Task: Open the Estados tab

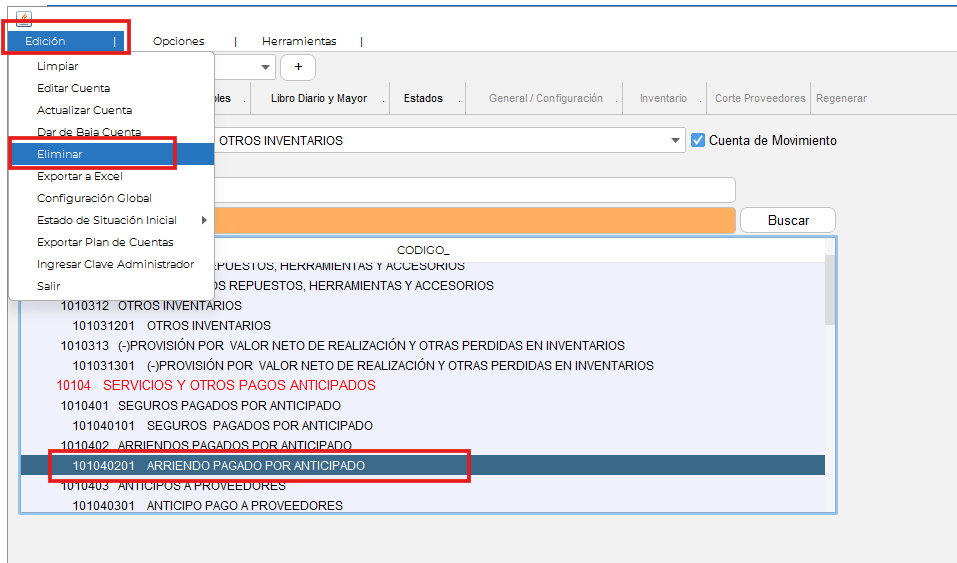Action: point(423,98)
